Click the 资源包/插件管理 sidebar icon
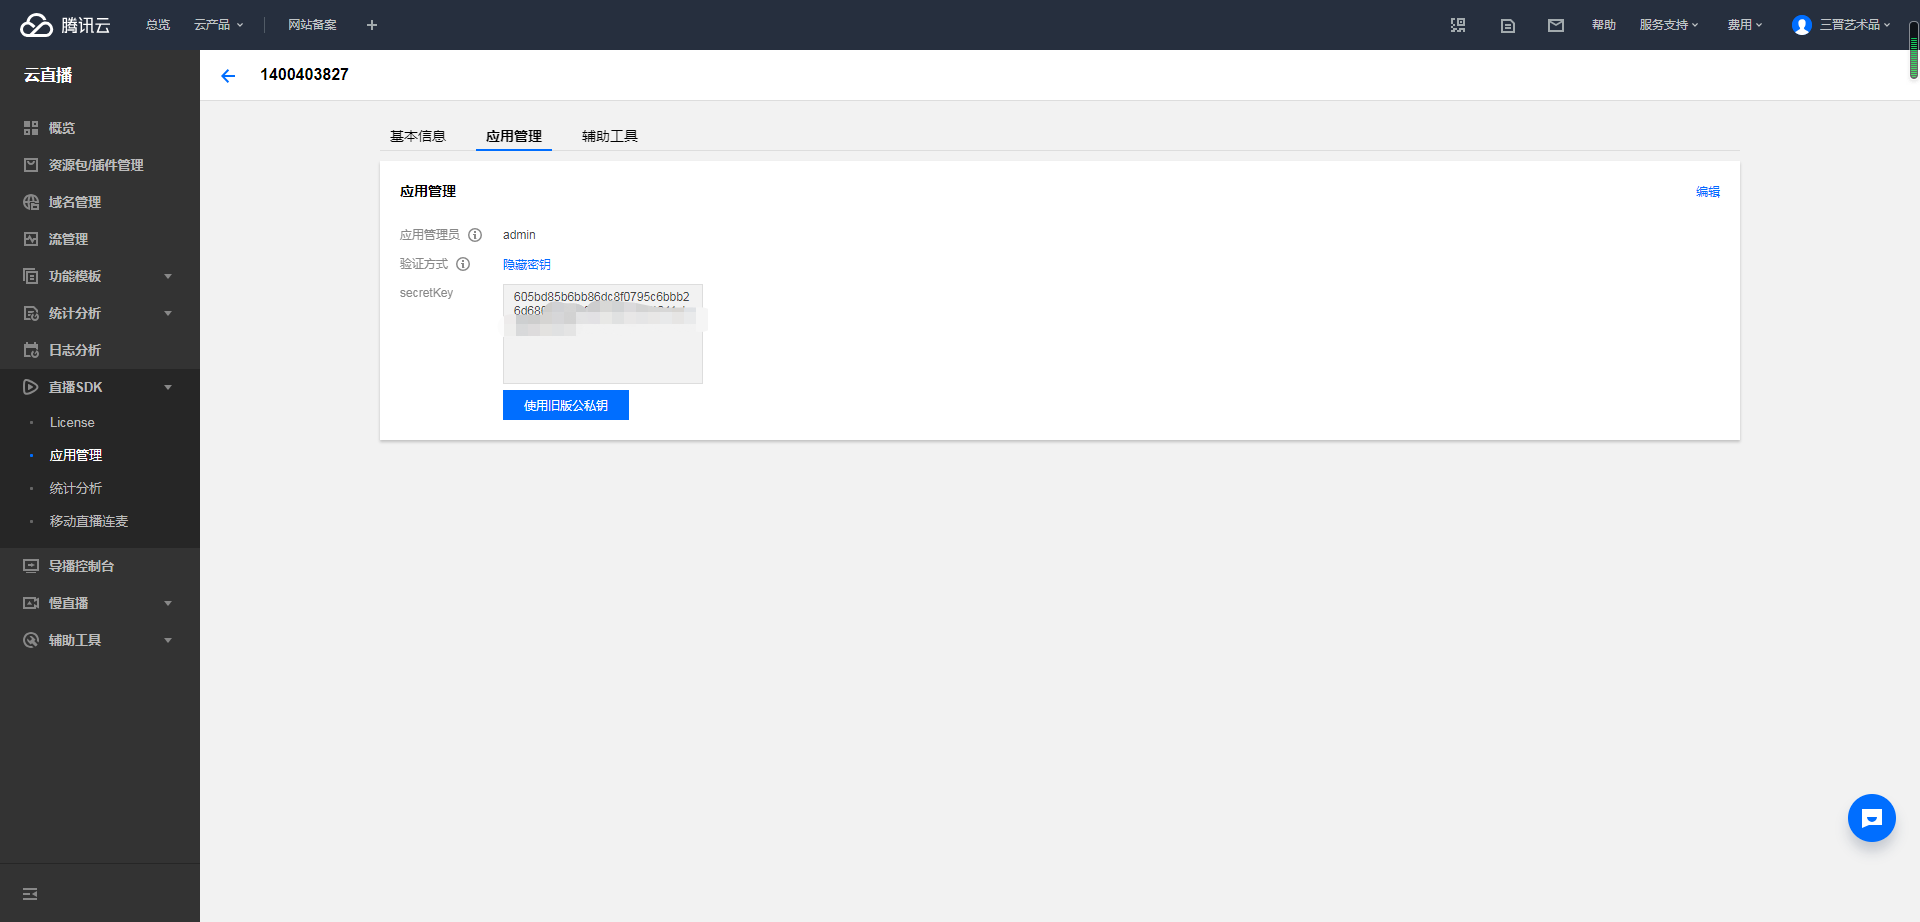This screenshot has width=1920, height=922. tap(31, 165)
